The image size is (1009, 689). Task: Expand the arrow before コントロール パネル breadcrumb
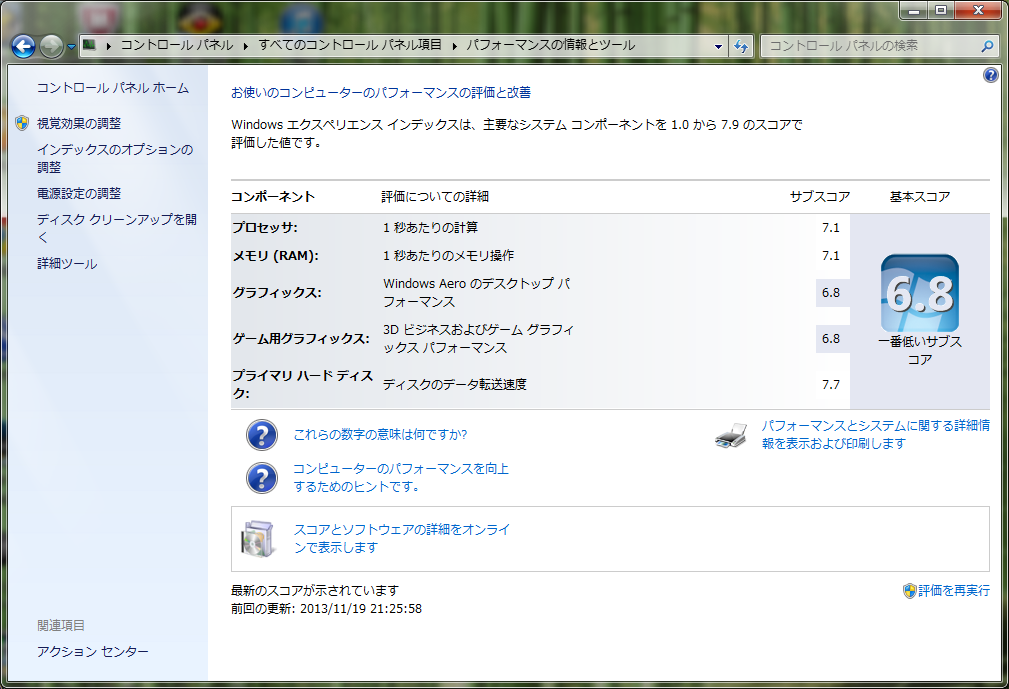(x=108, y=46)
